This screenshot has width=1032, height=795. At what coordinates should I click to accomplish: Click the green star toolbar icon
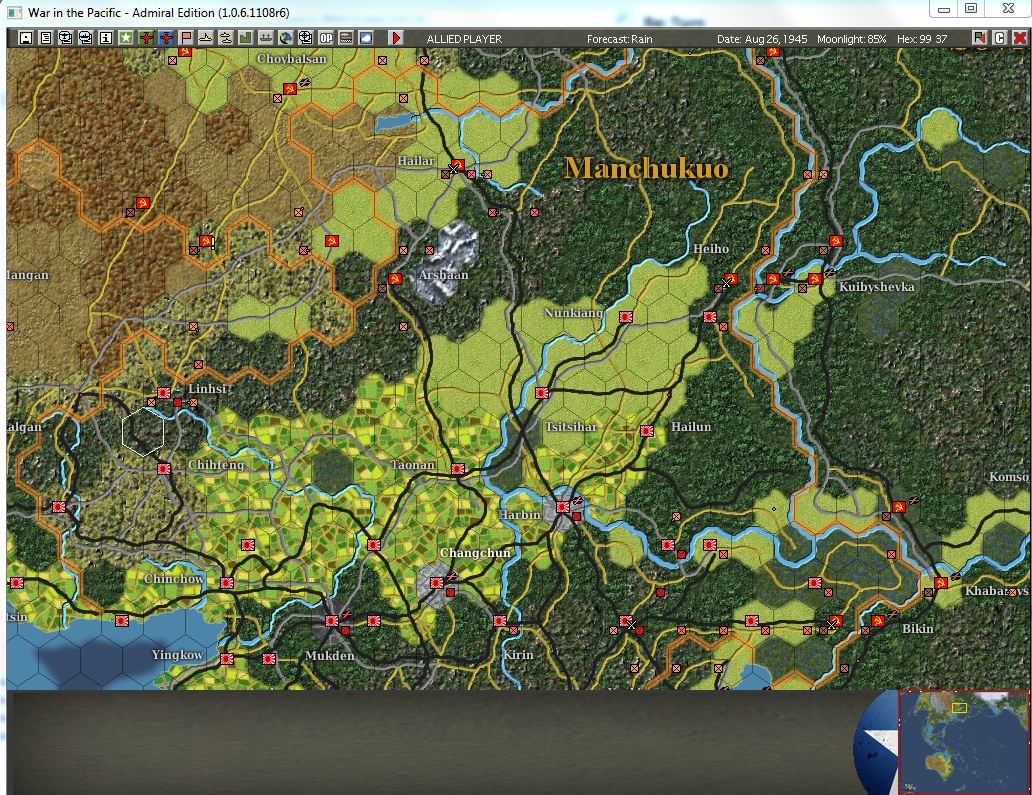pos(126,38)
